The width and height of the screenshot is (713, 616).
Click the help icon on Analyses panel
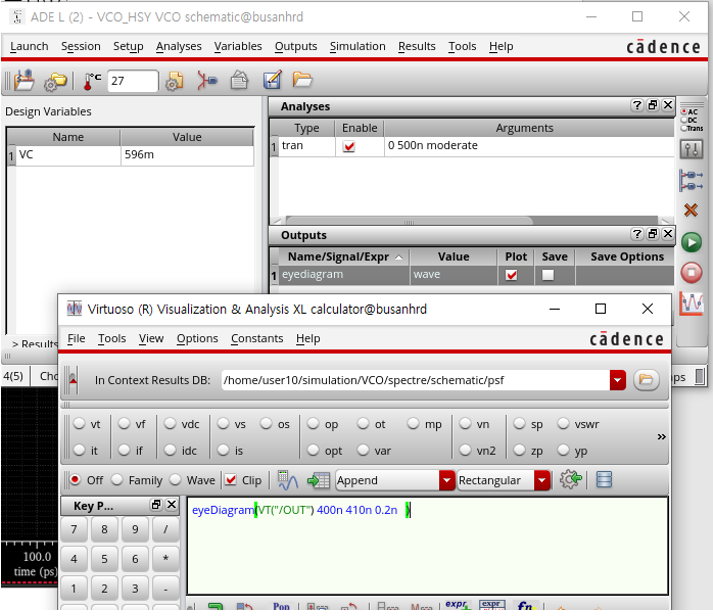point(637,105)
